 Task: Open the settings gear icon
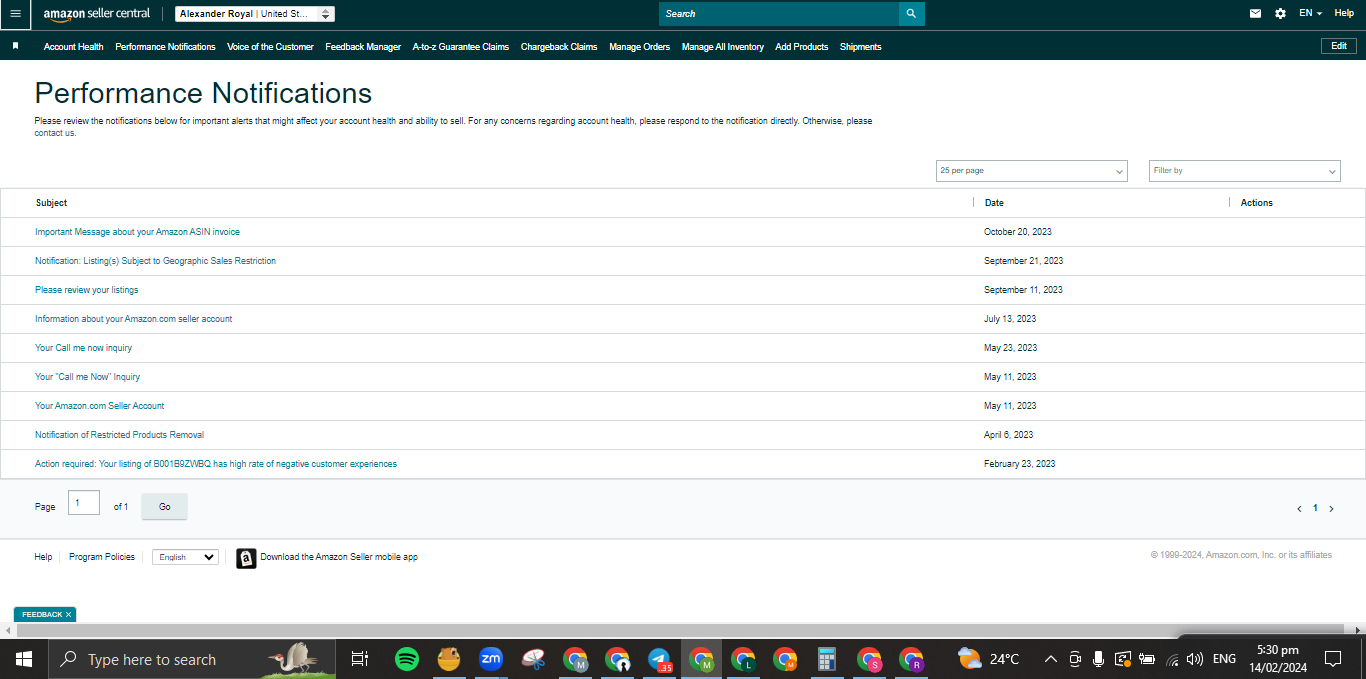click(1280, 14)
